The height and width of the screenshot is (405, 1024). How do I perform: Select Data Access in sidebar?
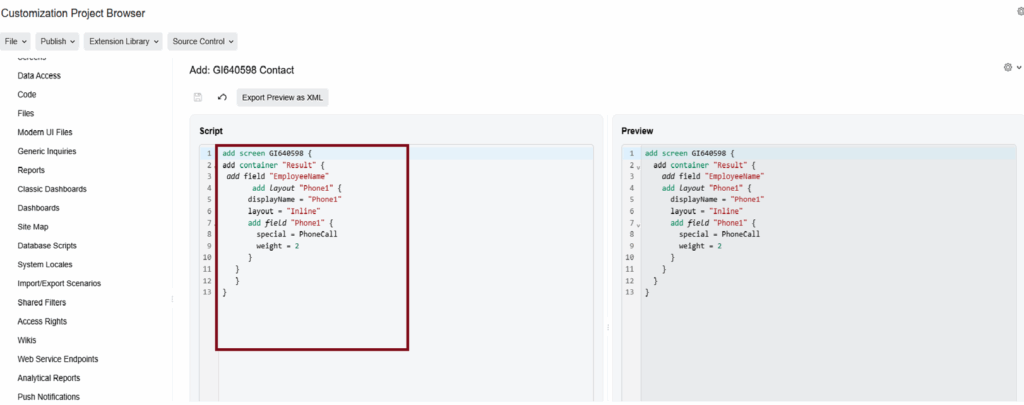pos(39,75)
